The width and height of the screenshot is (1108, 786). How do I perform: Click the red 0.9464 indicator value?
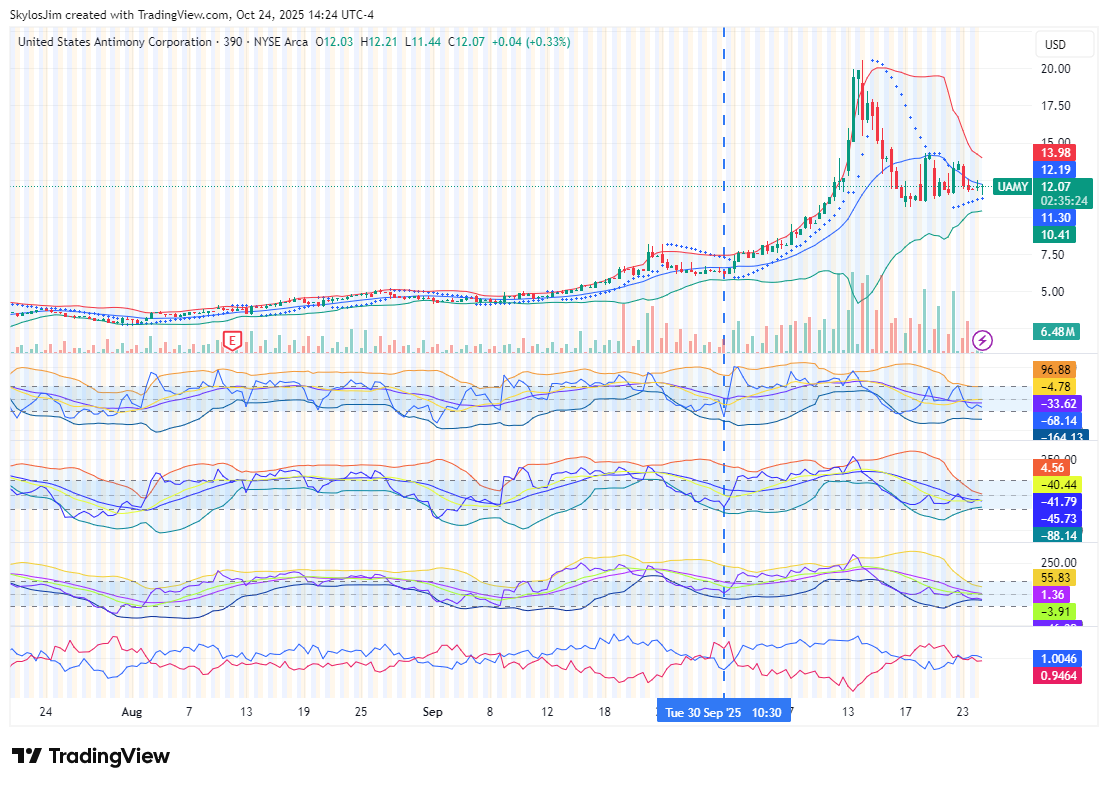[1060, 676]
